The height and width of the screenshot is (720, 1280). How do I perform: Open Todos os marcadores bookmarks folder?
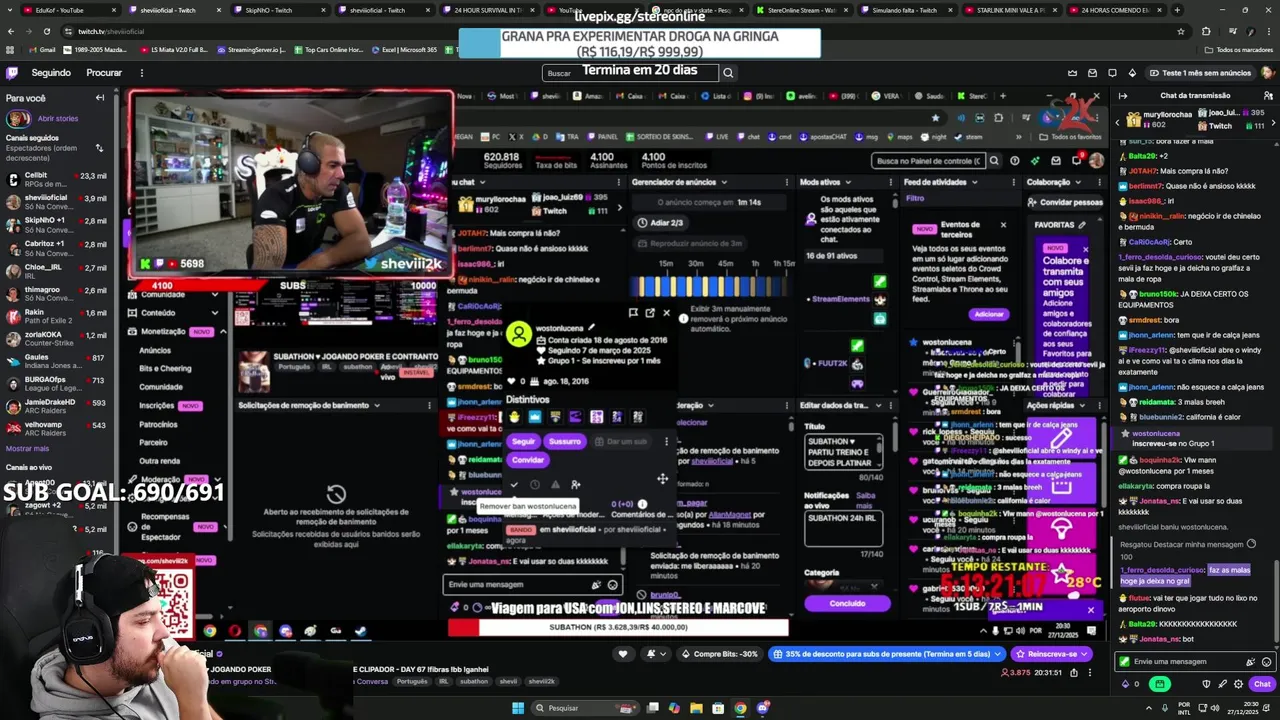pyautogui.click(x=1240, y=49)
